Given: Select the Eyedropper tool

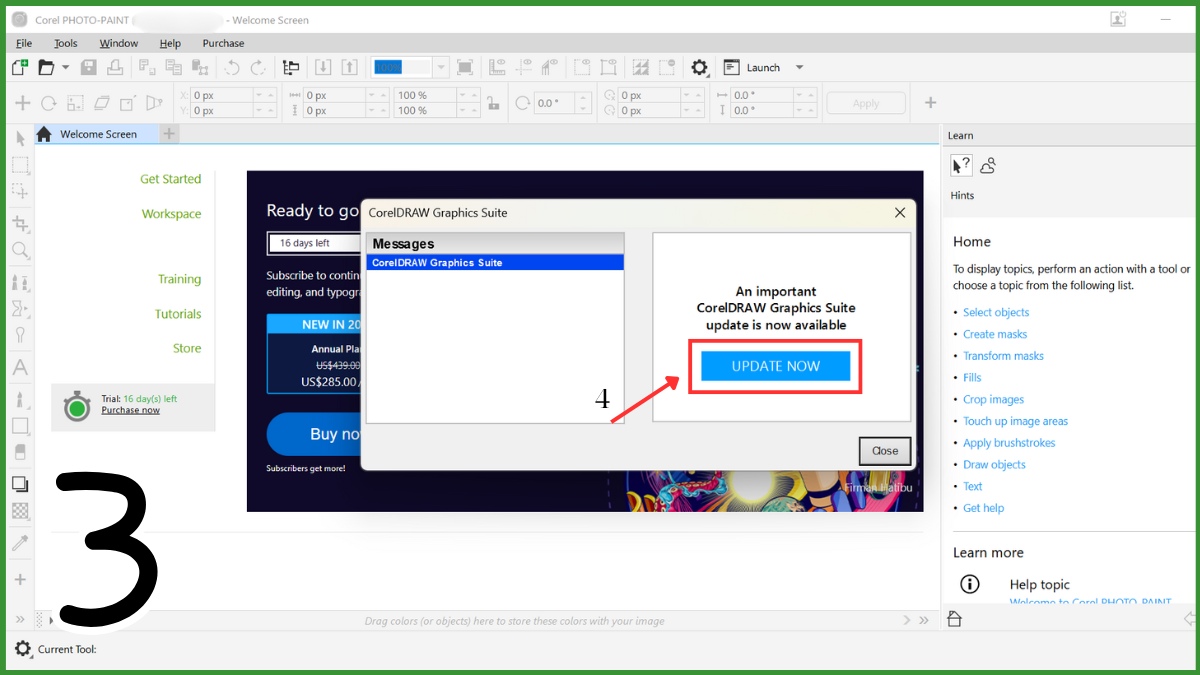Looking at the screenshot, I should pos(20,543).
